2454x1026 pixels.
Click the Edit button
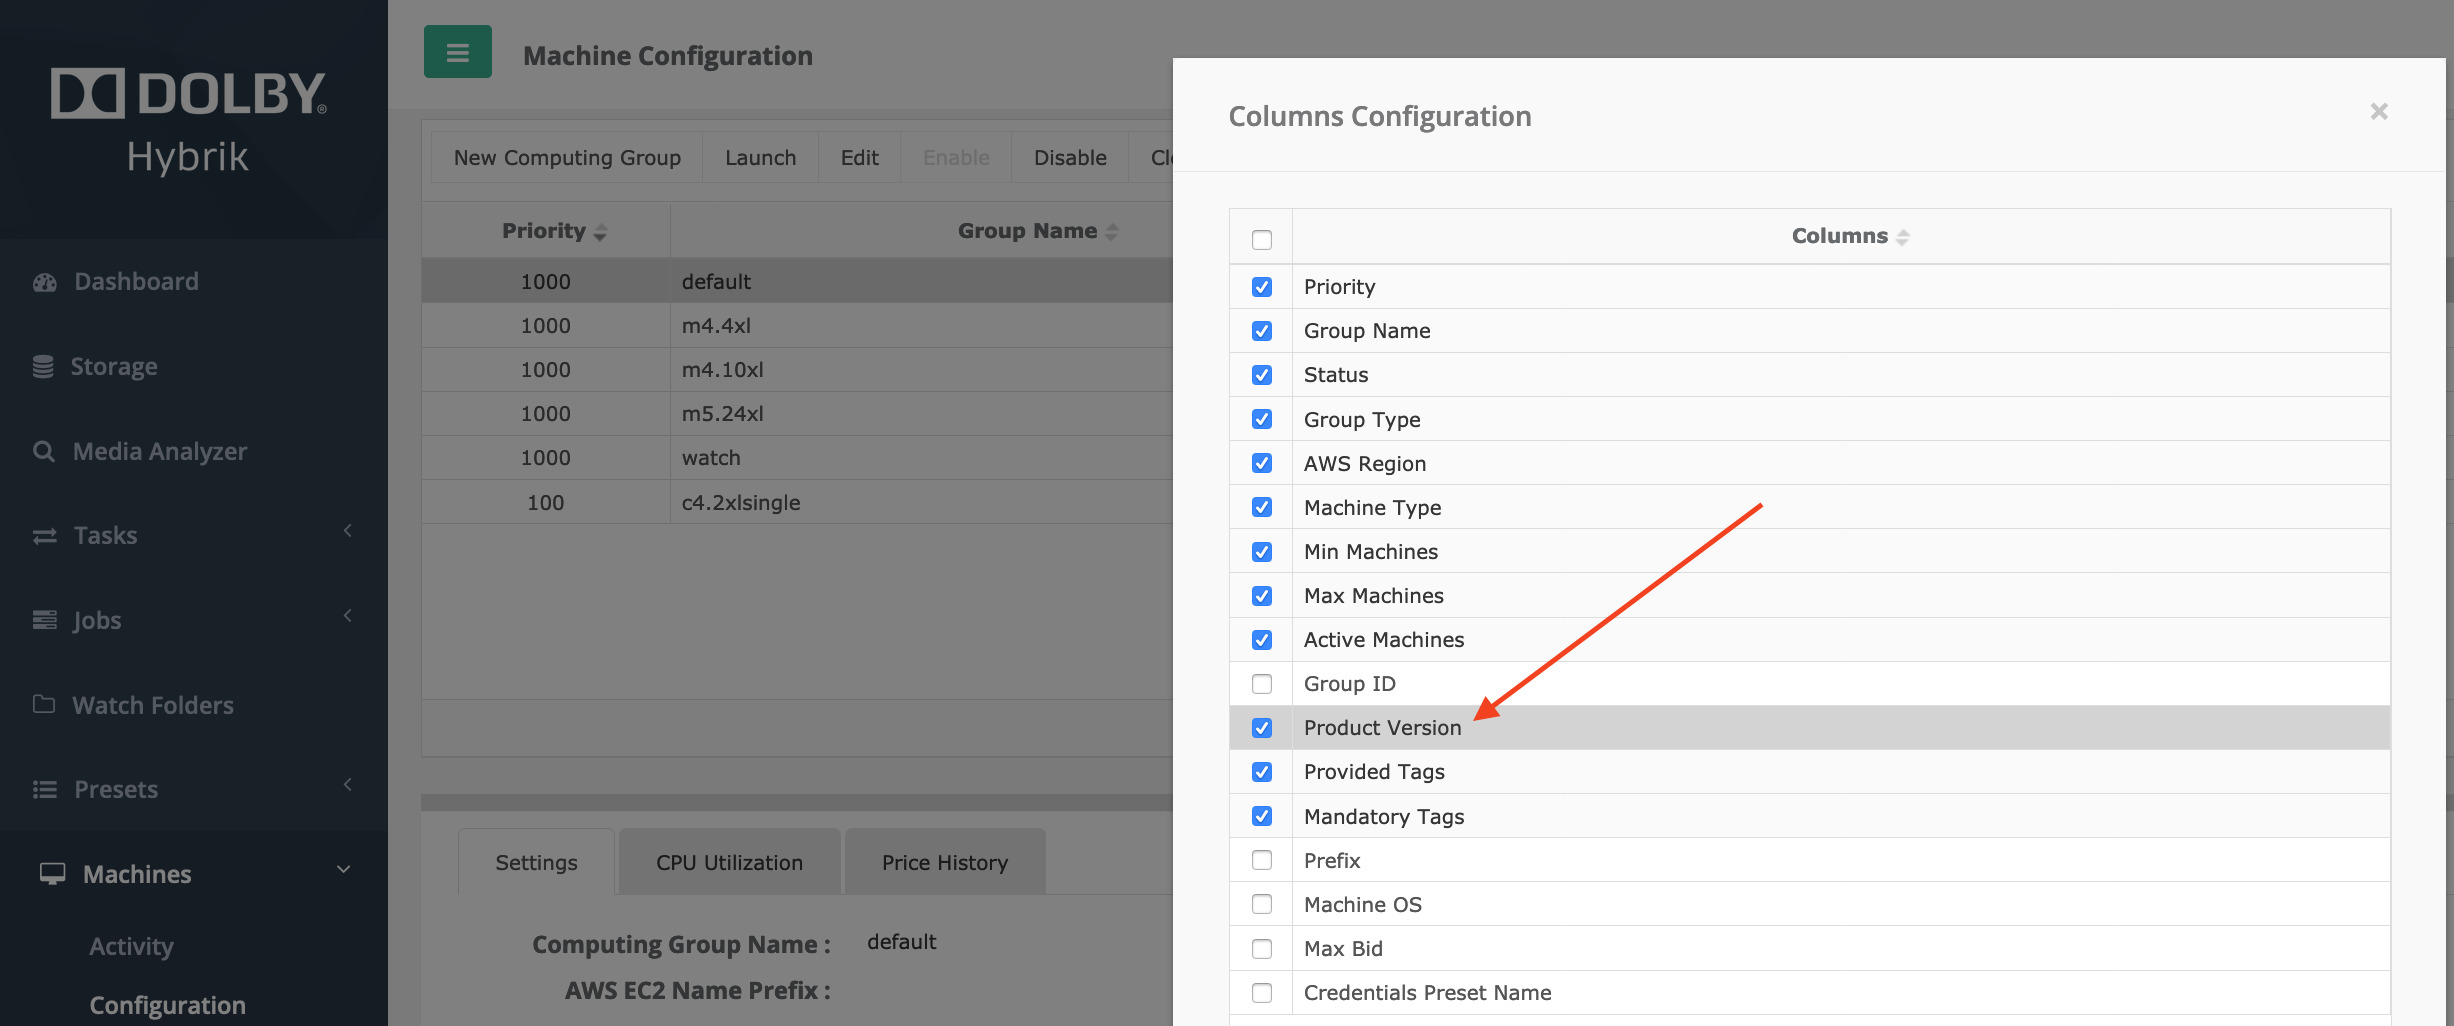860,158
